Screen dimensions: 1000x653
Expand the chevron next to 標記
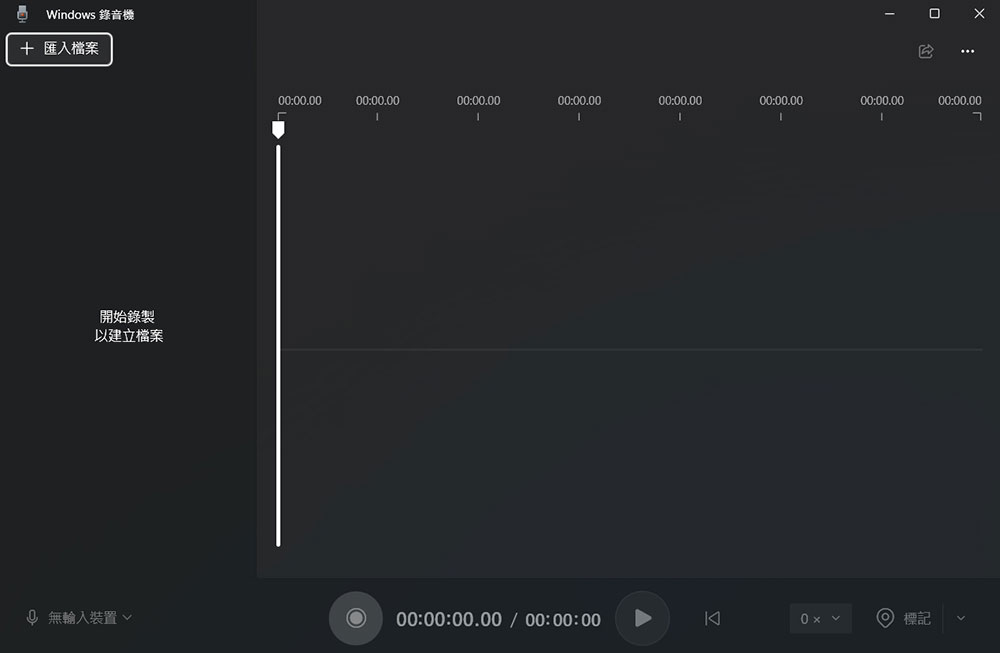961,619
